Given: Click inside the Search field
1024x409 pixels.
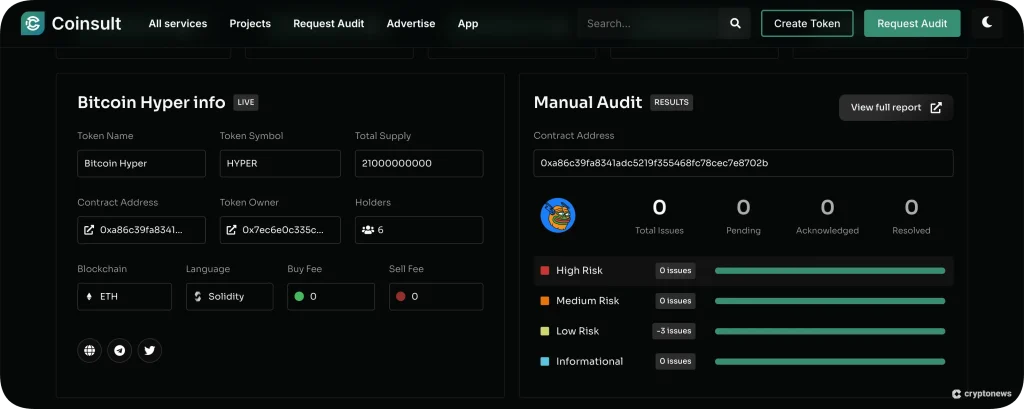Looking at the screenshot, I should [648, 24].
